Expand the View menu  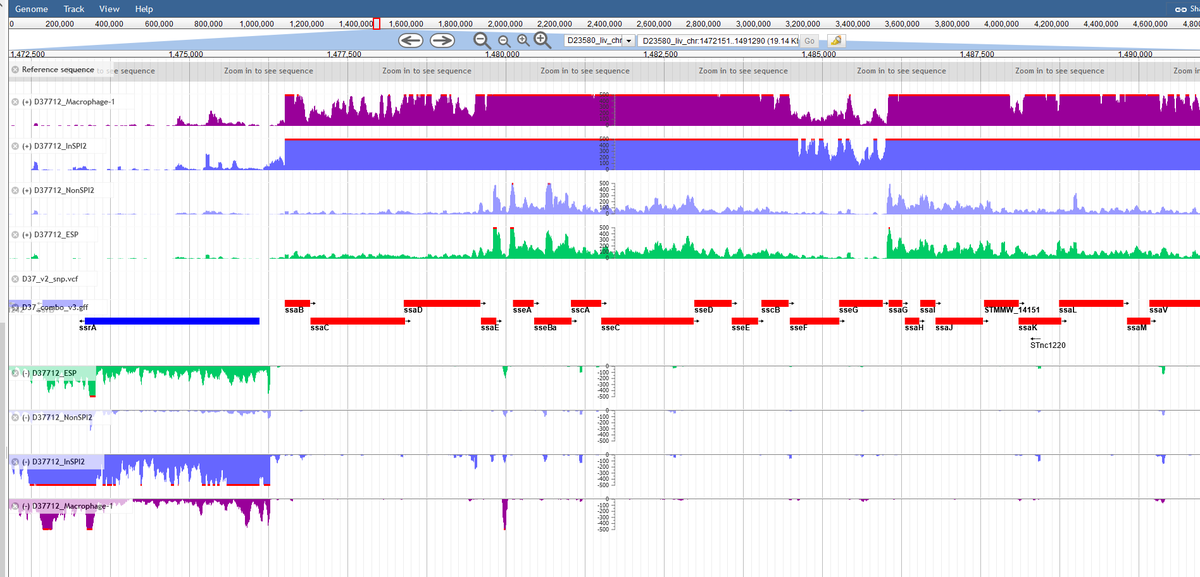click(109, 8)
